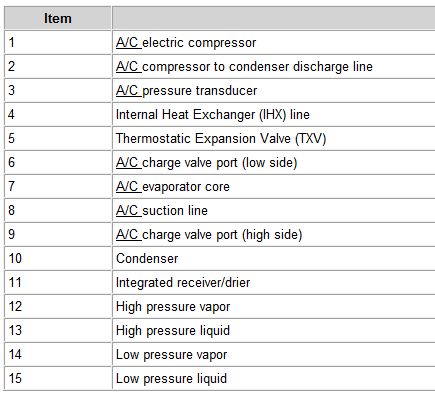This screenshot has height=393, width=435.
Task: Click the Condenser description cell
Action: point(274,259)
